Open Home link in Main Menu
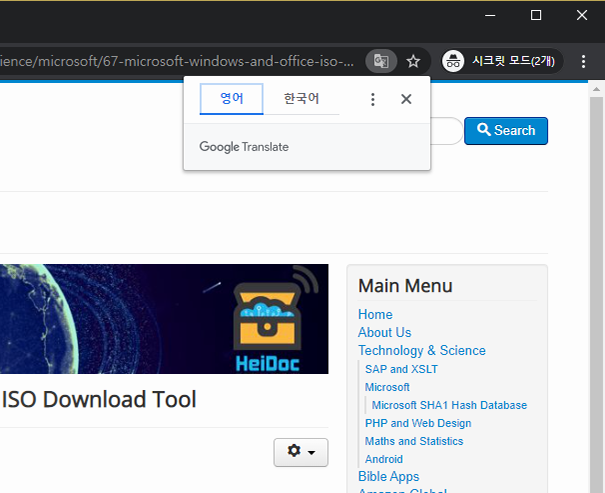This screenshot has height=493, width=605. (375, 314)
